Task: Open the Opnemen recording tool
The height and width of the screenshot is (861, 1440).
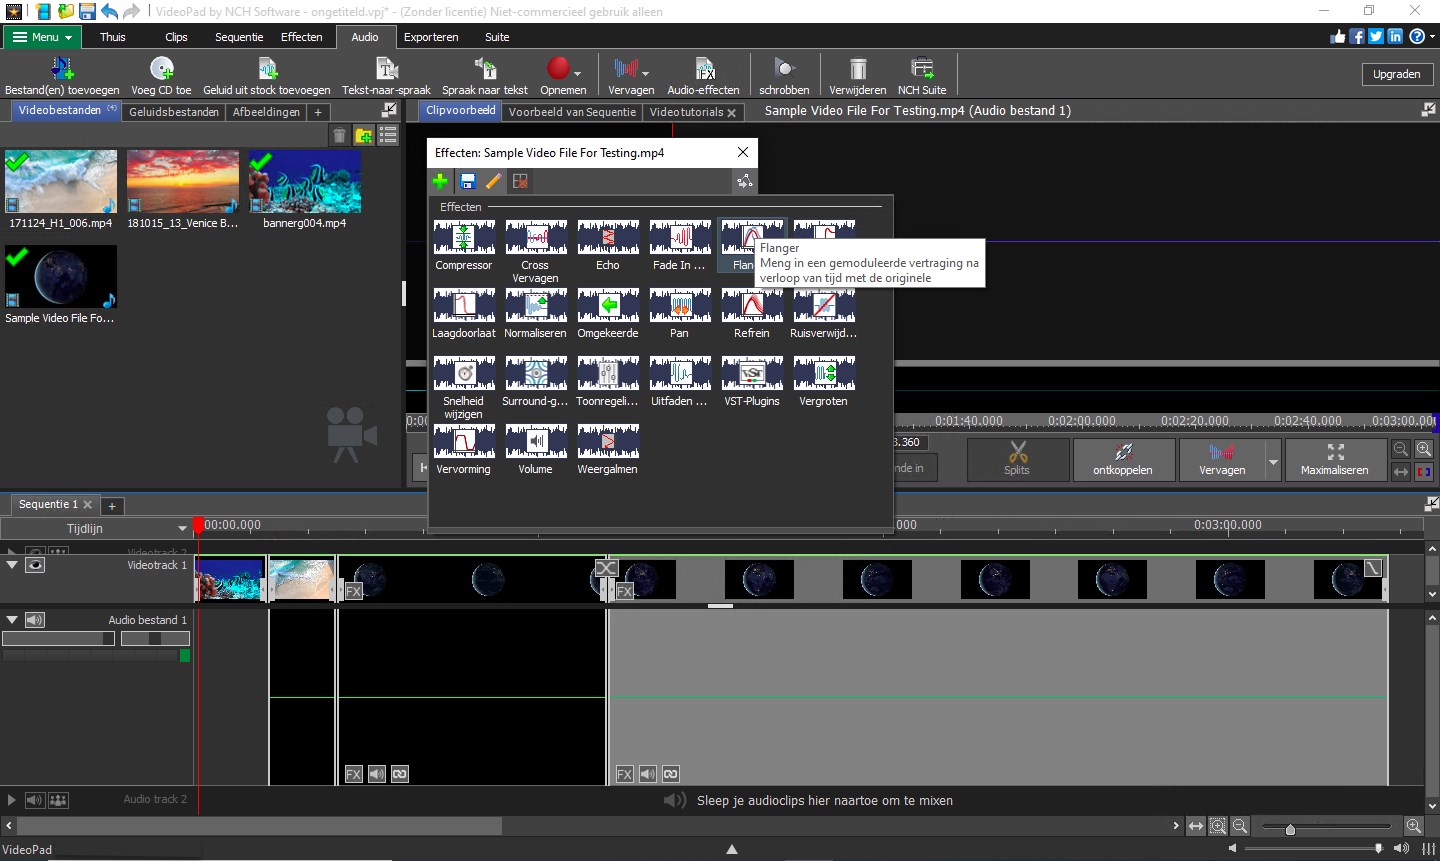Action: pyautogui.click(x=561, y=72)
